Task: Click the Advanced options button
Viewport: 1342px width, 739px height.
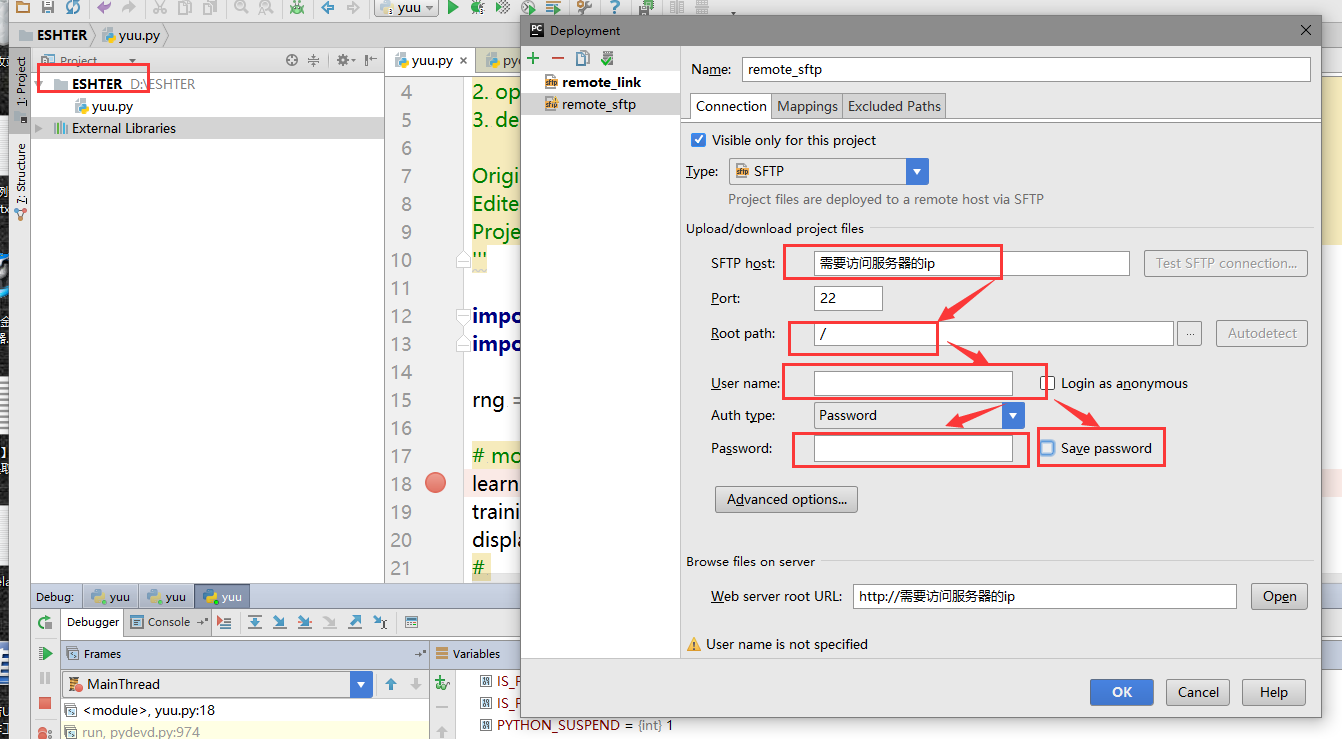Action: coord(786,499)
